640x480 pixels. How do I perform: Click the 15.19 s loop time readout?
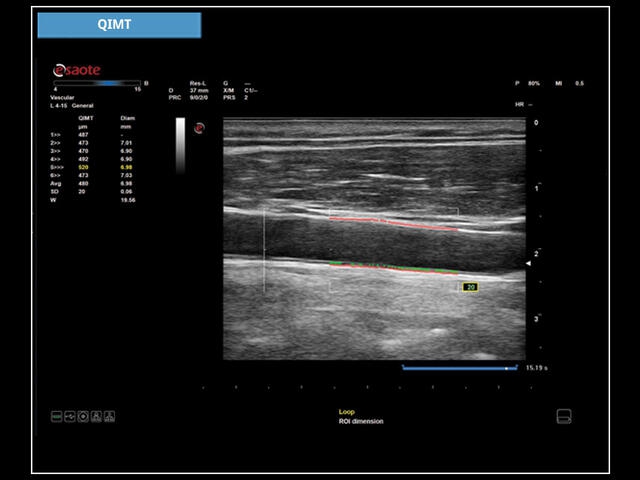tap(536, 368)
